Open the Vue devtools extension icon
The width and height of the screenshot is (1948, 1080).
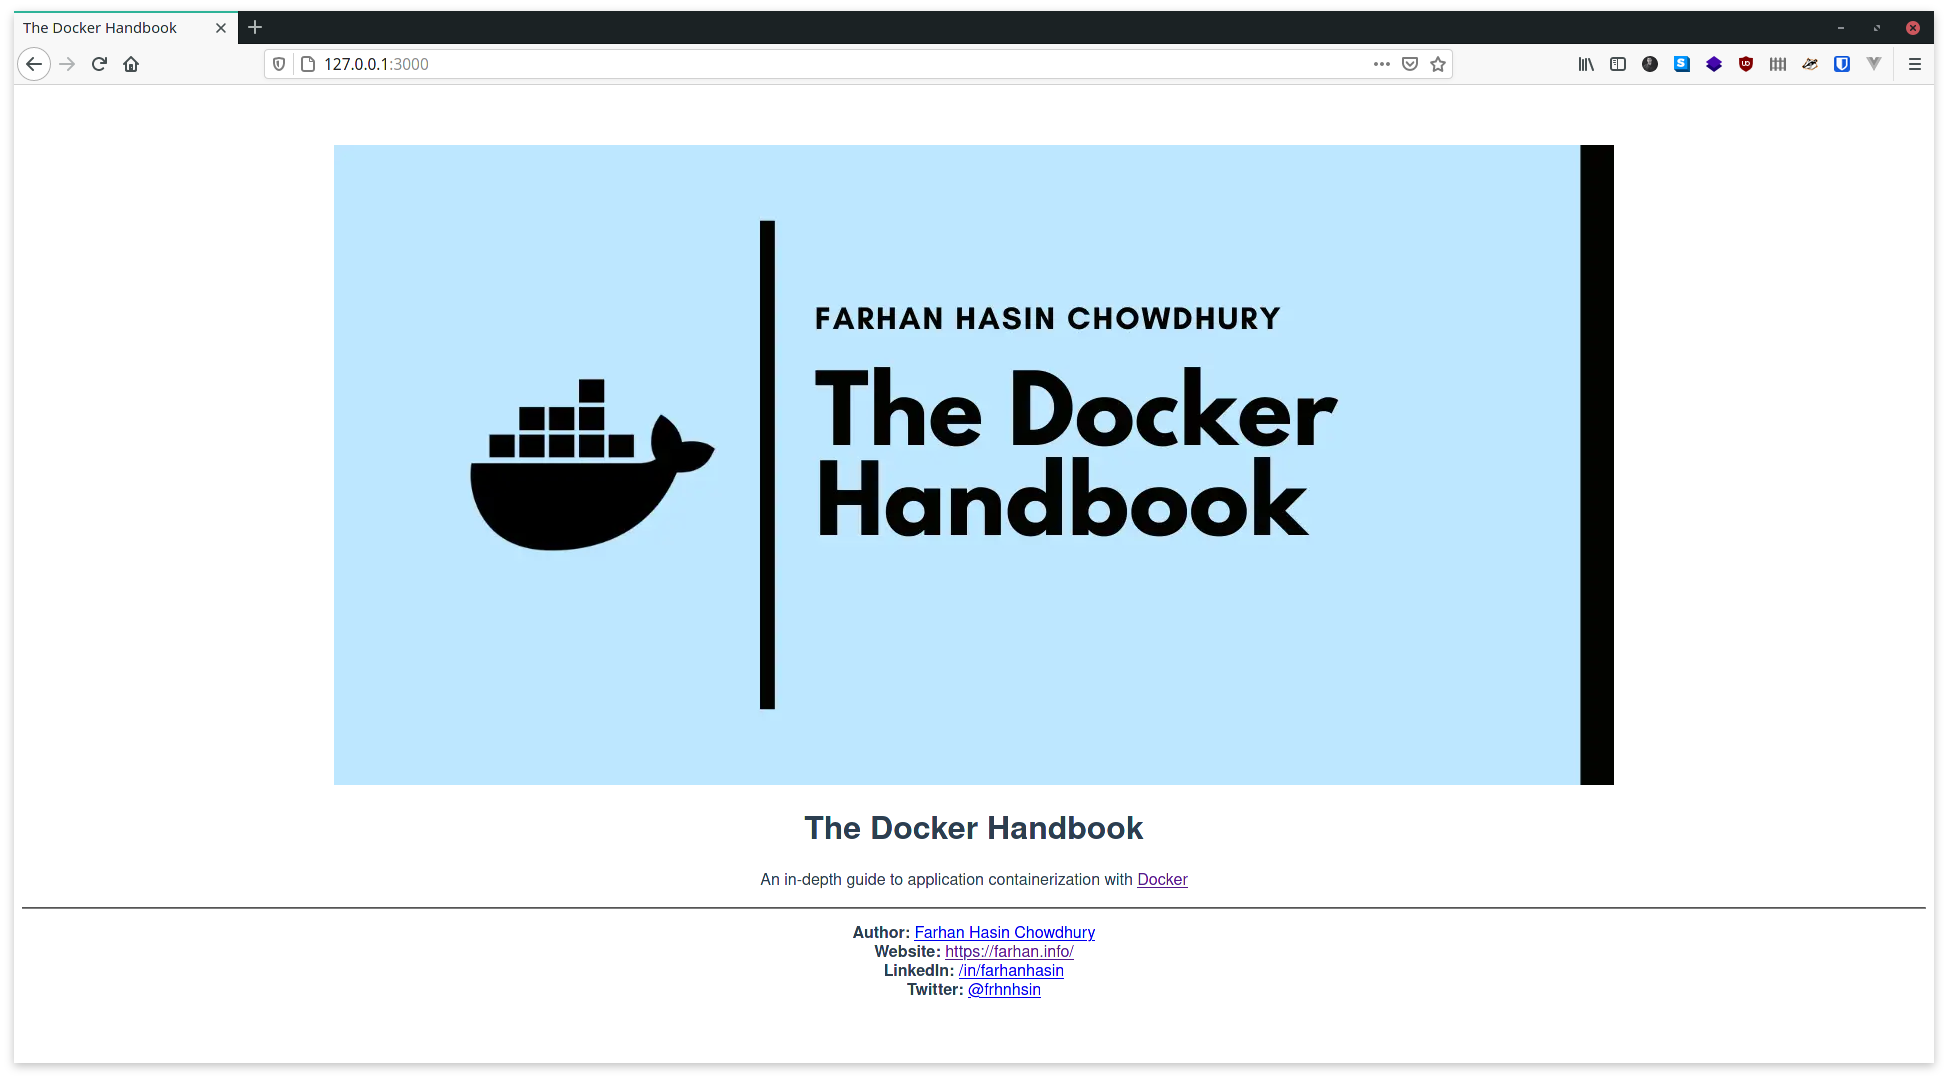(x=1874, y=64)
